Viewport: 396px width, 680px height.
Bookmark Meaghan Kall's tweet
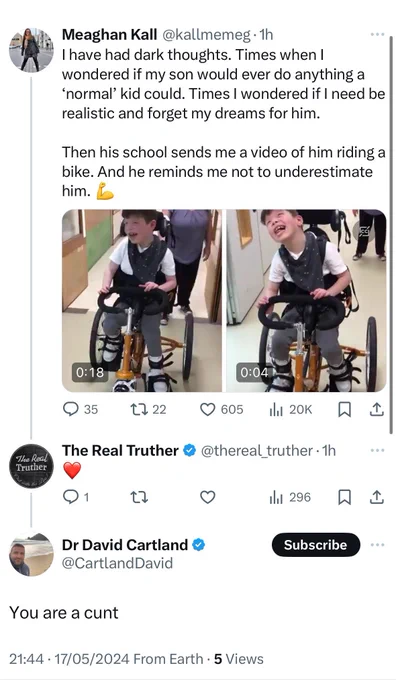point(344,409)
